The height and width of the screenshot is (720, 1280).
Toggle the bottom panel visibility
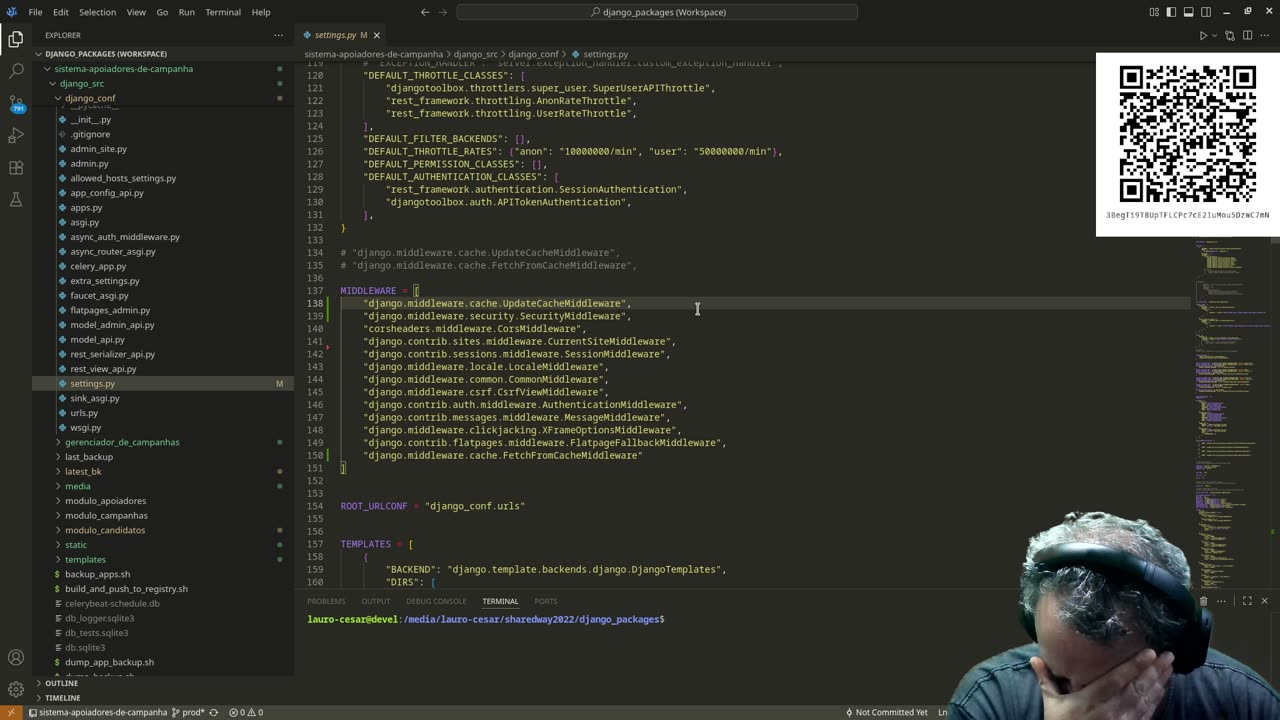tap(1188, 12)
